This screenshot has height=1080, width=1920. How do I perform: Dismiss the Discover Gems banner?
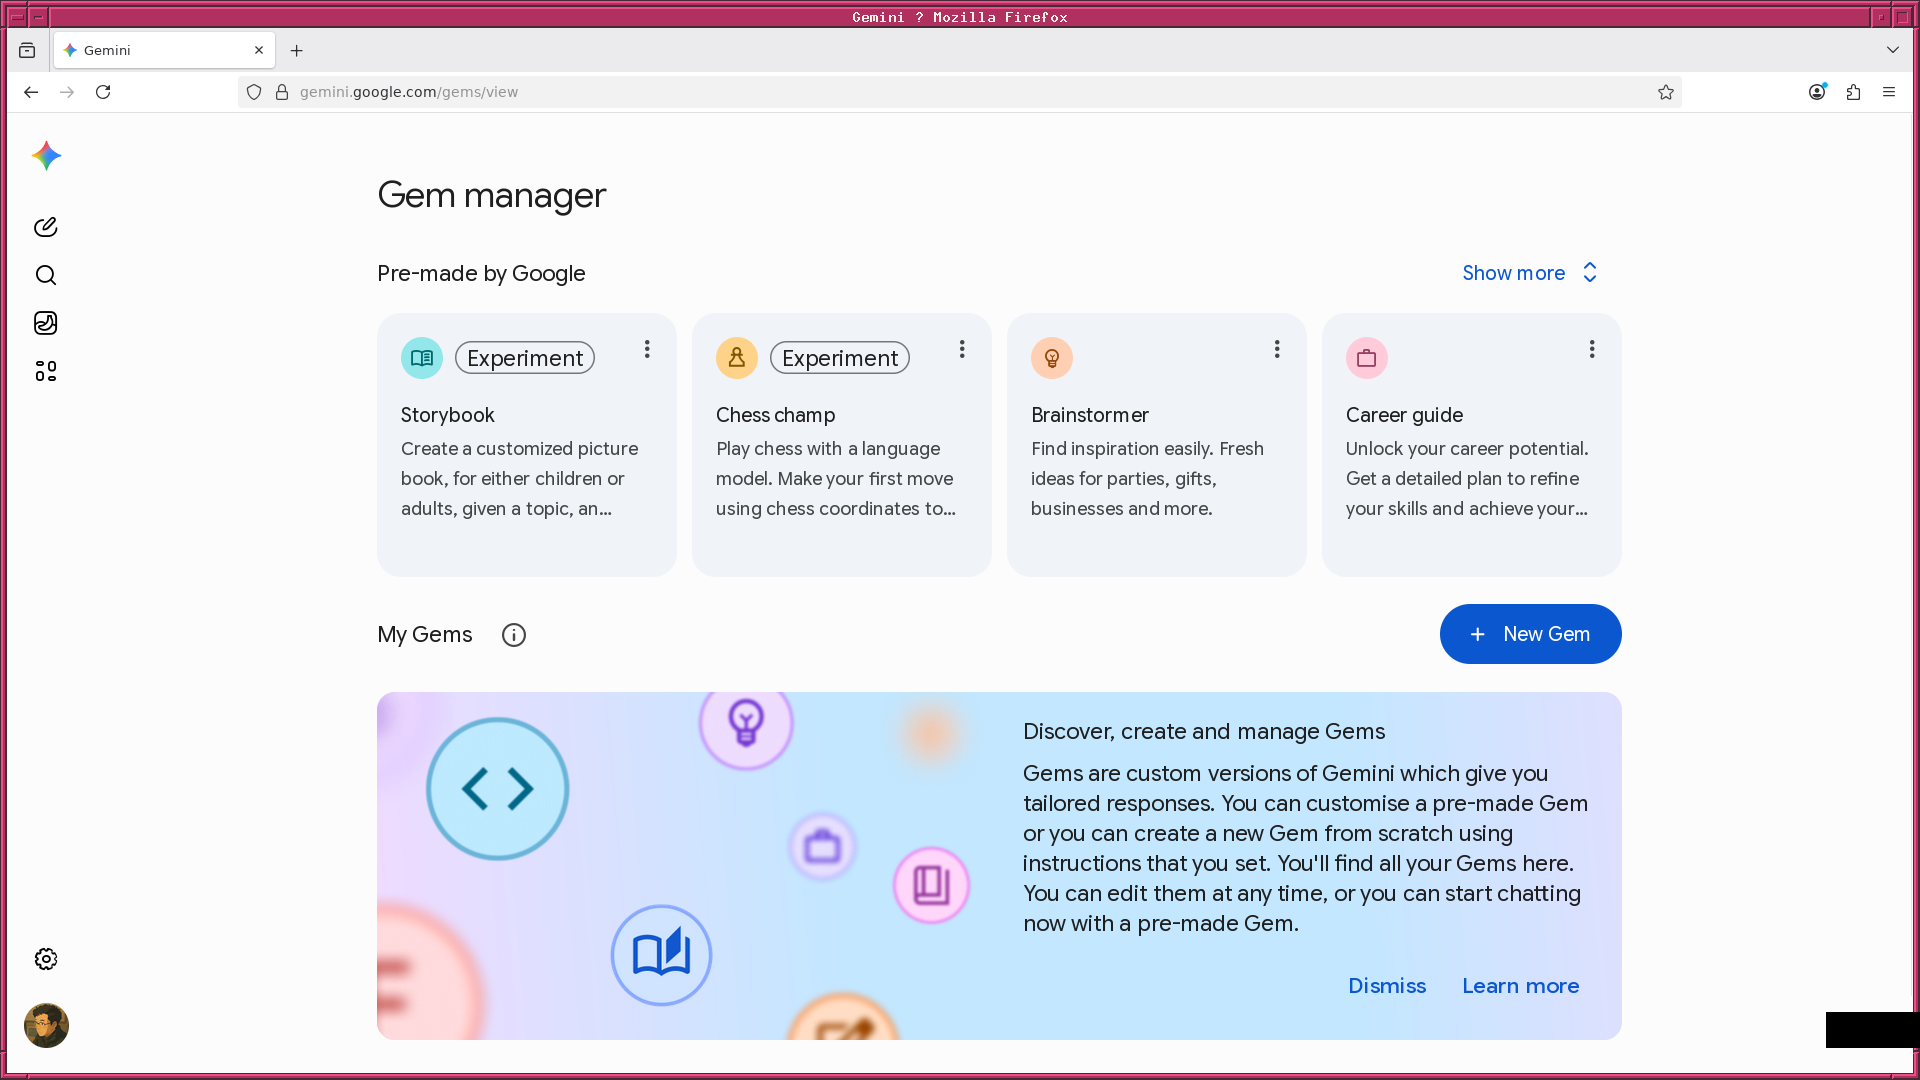pyautogui.click(x=1387, y=986)
